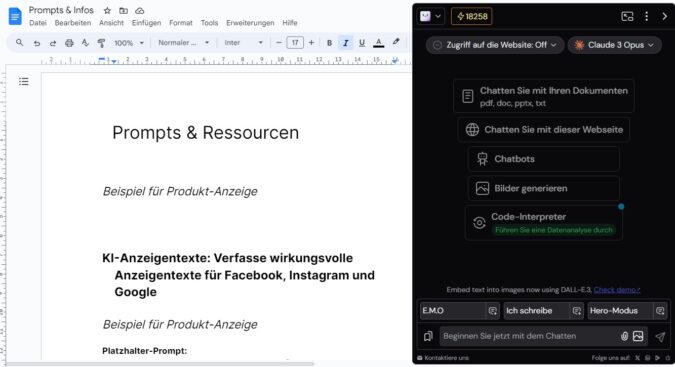The image size is (675, 367).
Task: Click add-prompt icon beside E.M.O
Action: tap(492, 311)
